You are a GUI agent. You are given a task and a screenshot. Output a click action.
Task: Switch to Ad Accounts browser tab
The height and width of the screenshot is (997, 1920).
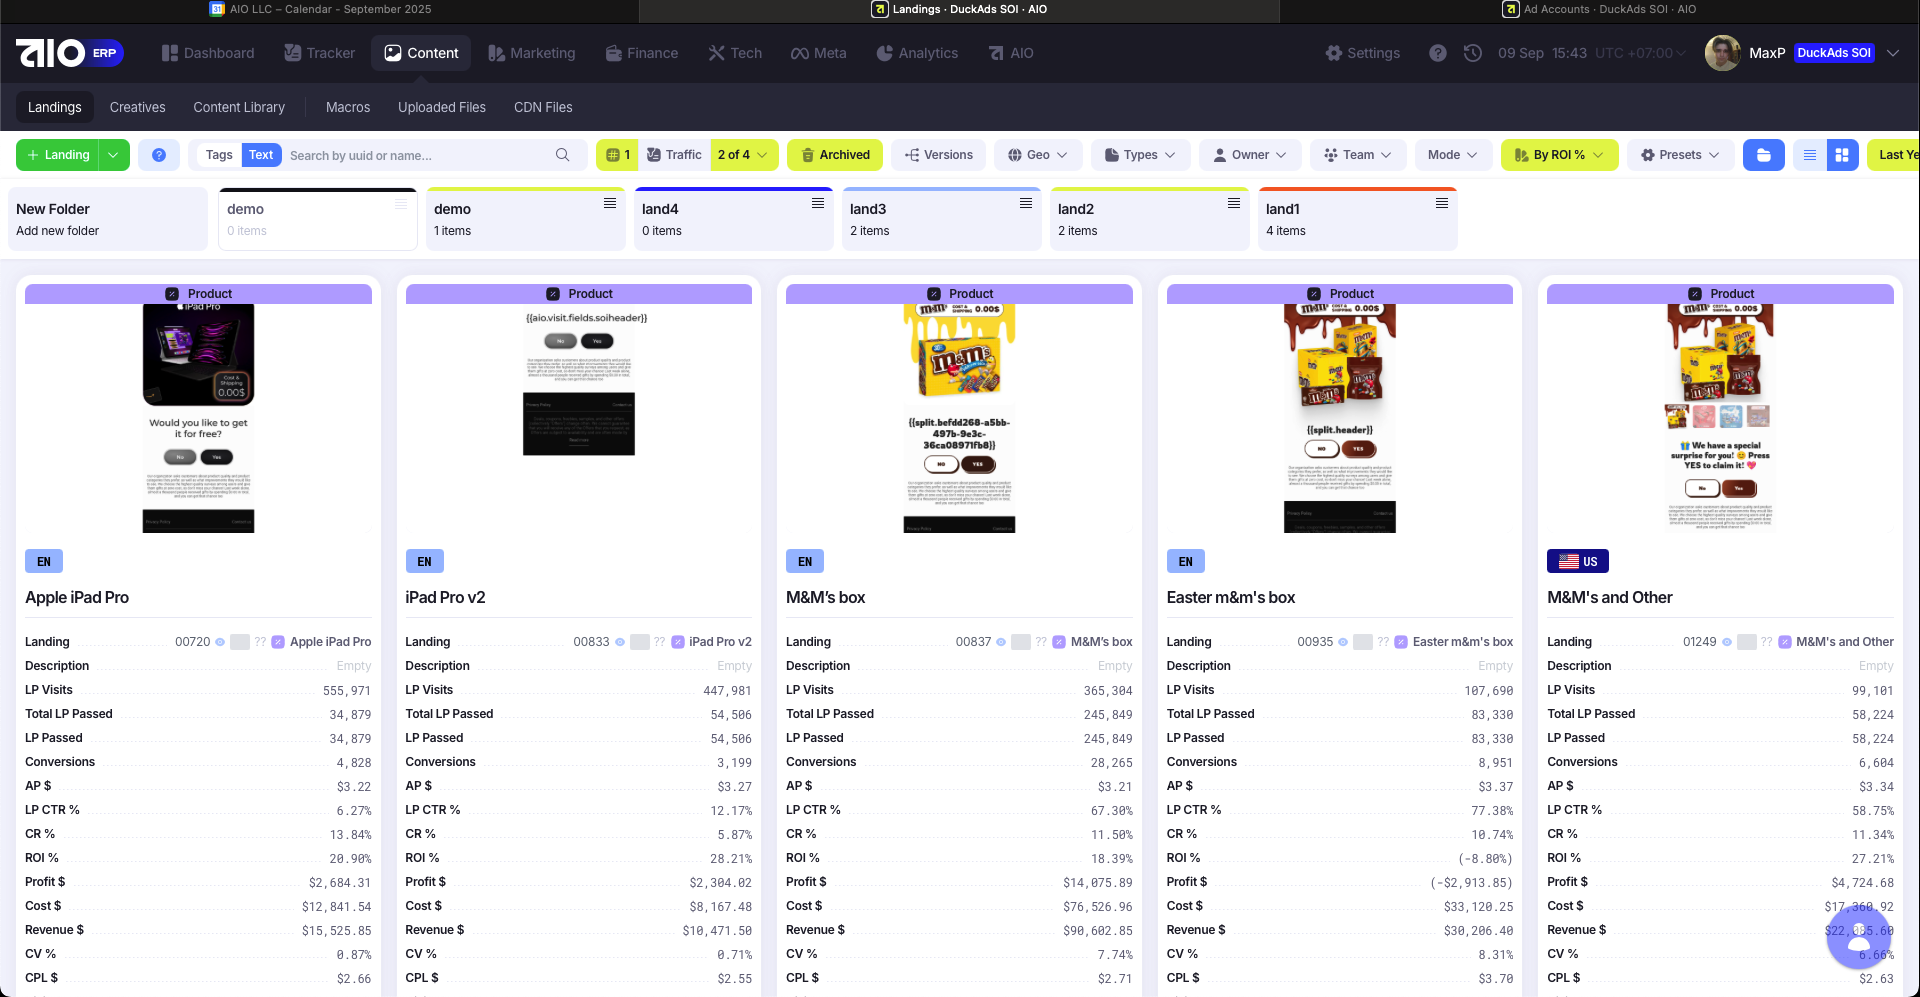coord(1600,9)
